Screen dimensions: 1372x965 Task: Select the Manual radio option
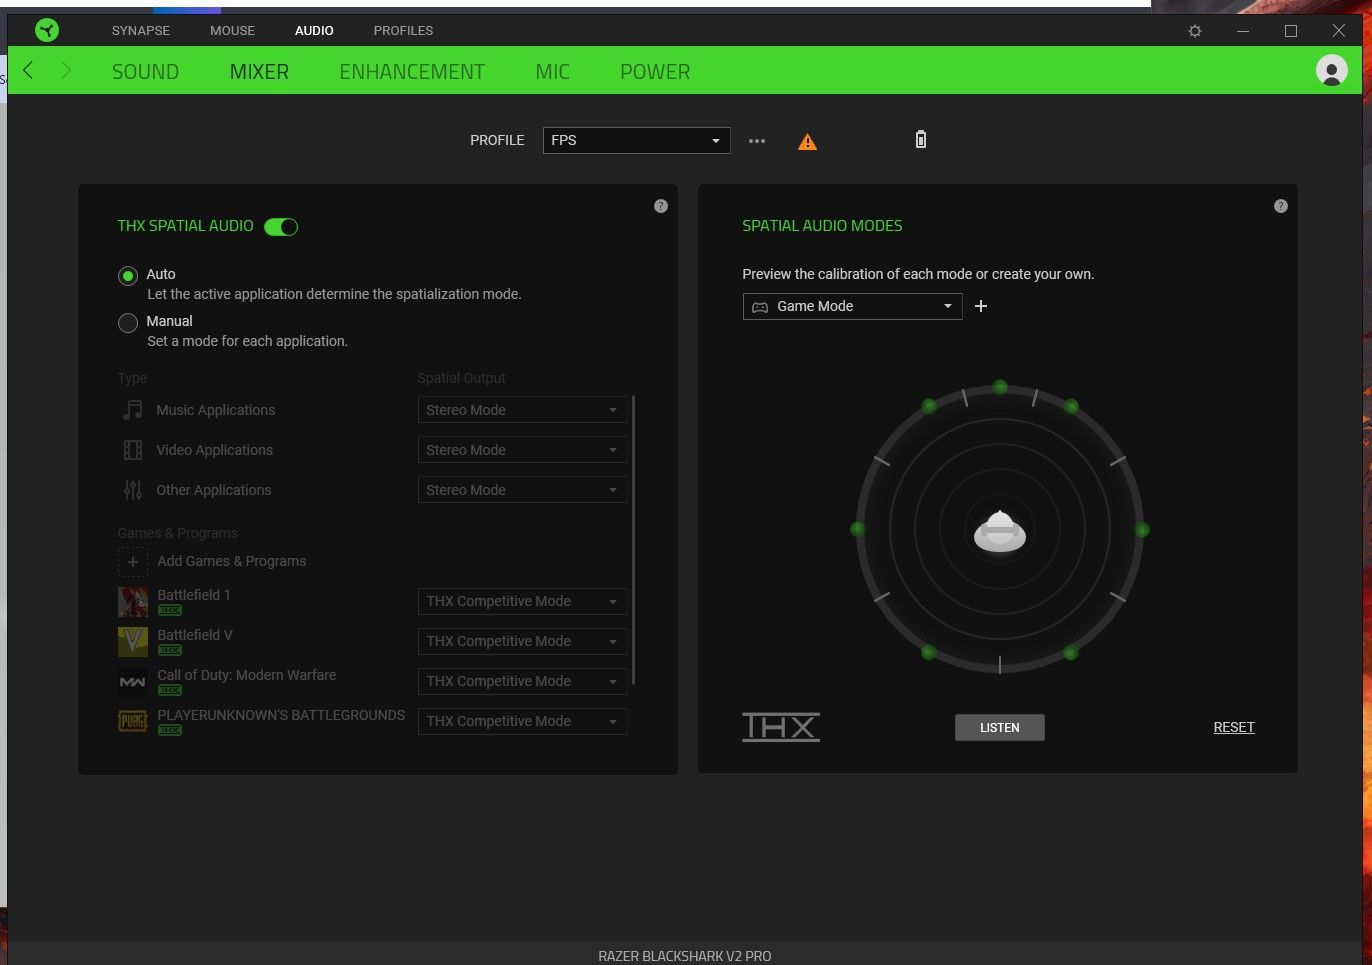[x=128, y=323]
